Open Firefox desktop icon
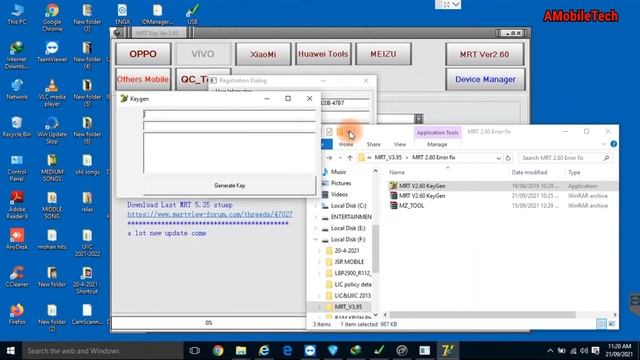 click(17, 314)
